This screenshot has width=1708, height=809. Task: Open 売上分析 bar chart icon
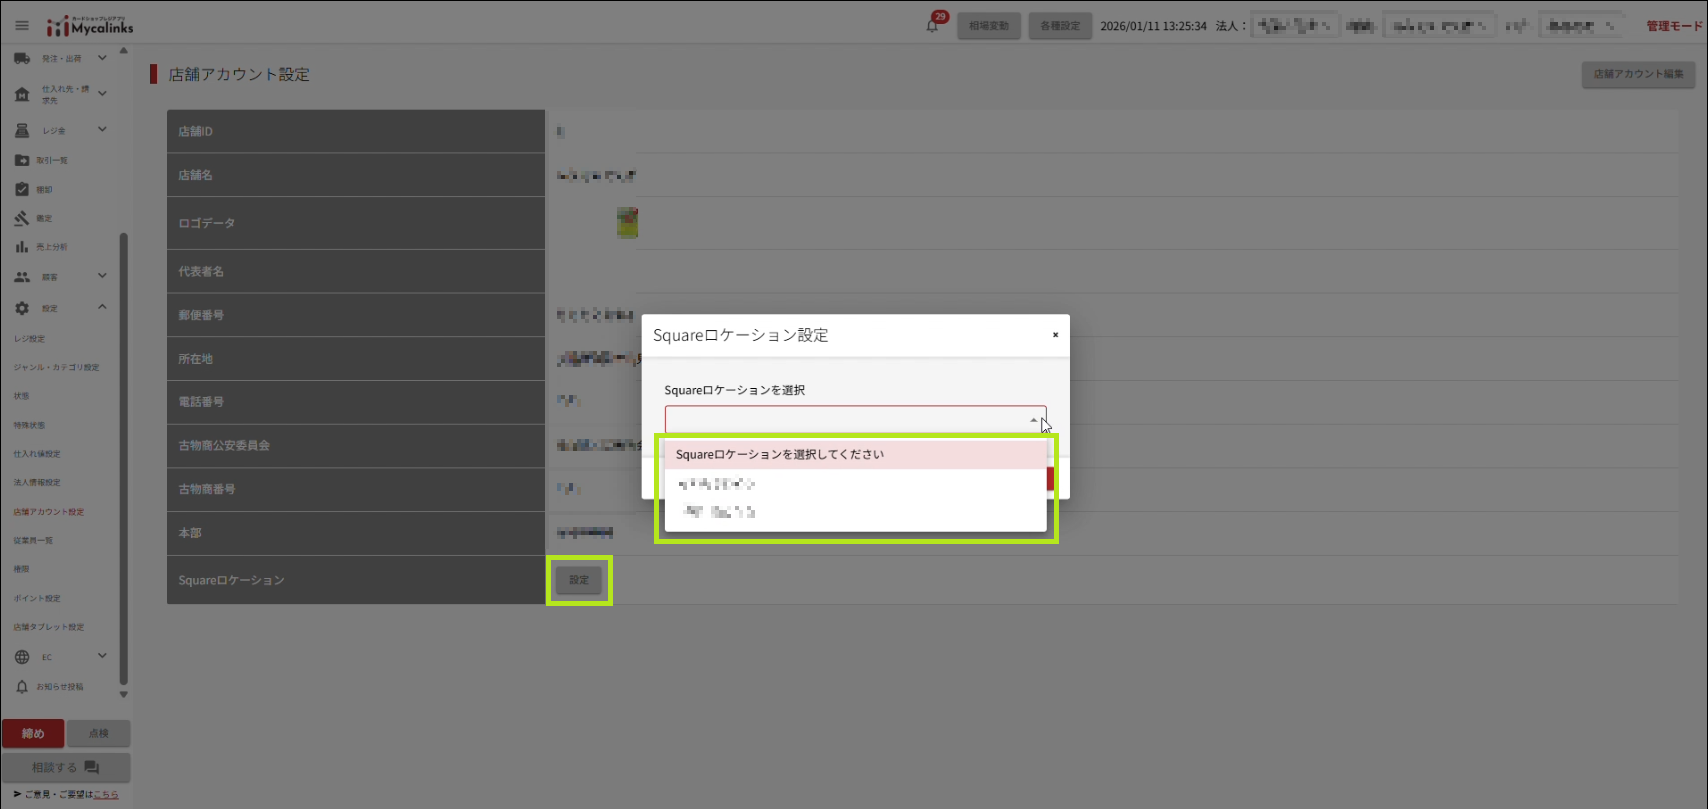click(22, 247)
